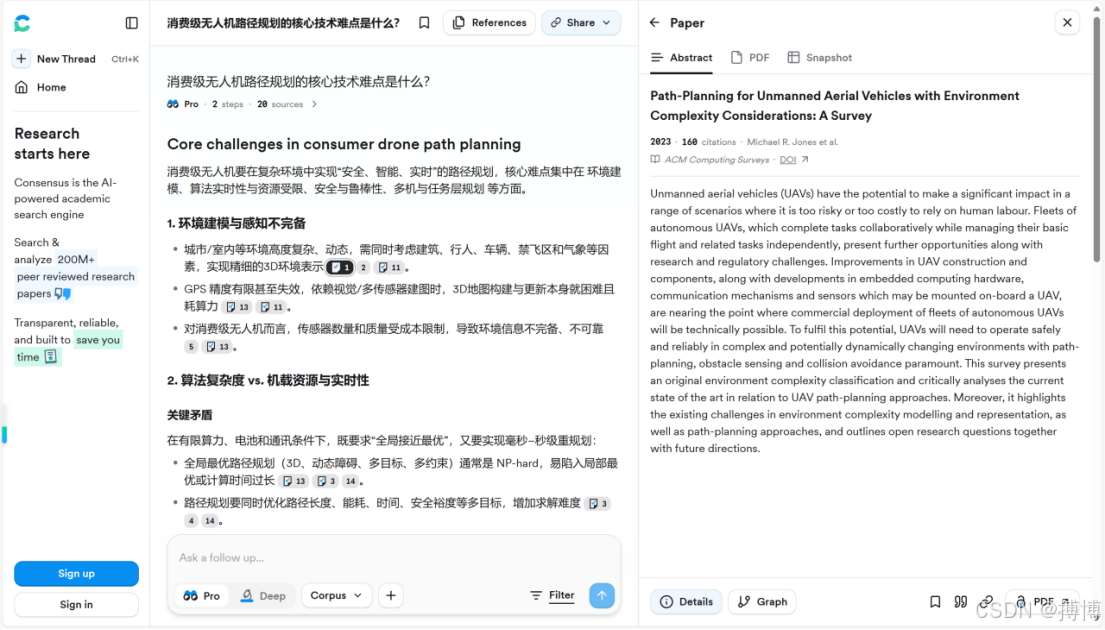Image resolution: width=1105 pixels, height=630 pixels.
Task: Click the thumbs icon beside 'papers'
Action: pos(63,294)
